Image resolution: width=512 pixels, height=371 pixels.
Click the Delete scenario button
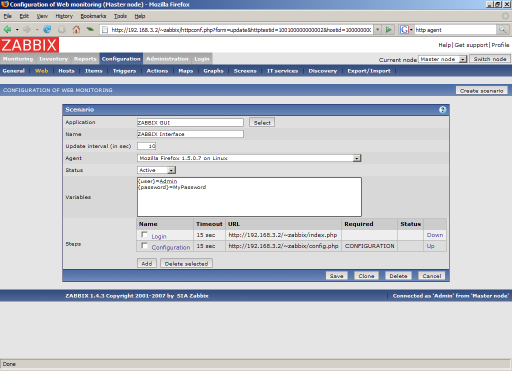(x=398, y=276)
